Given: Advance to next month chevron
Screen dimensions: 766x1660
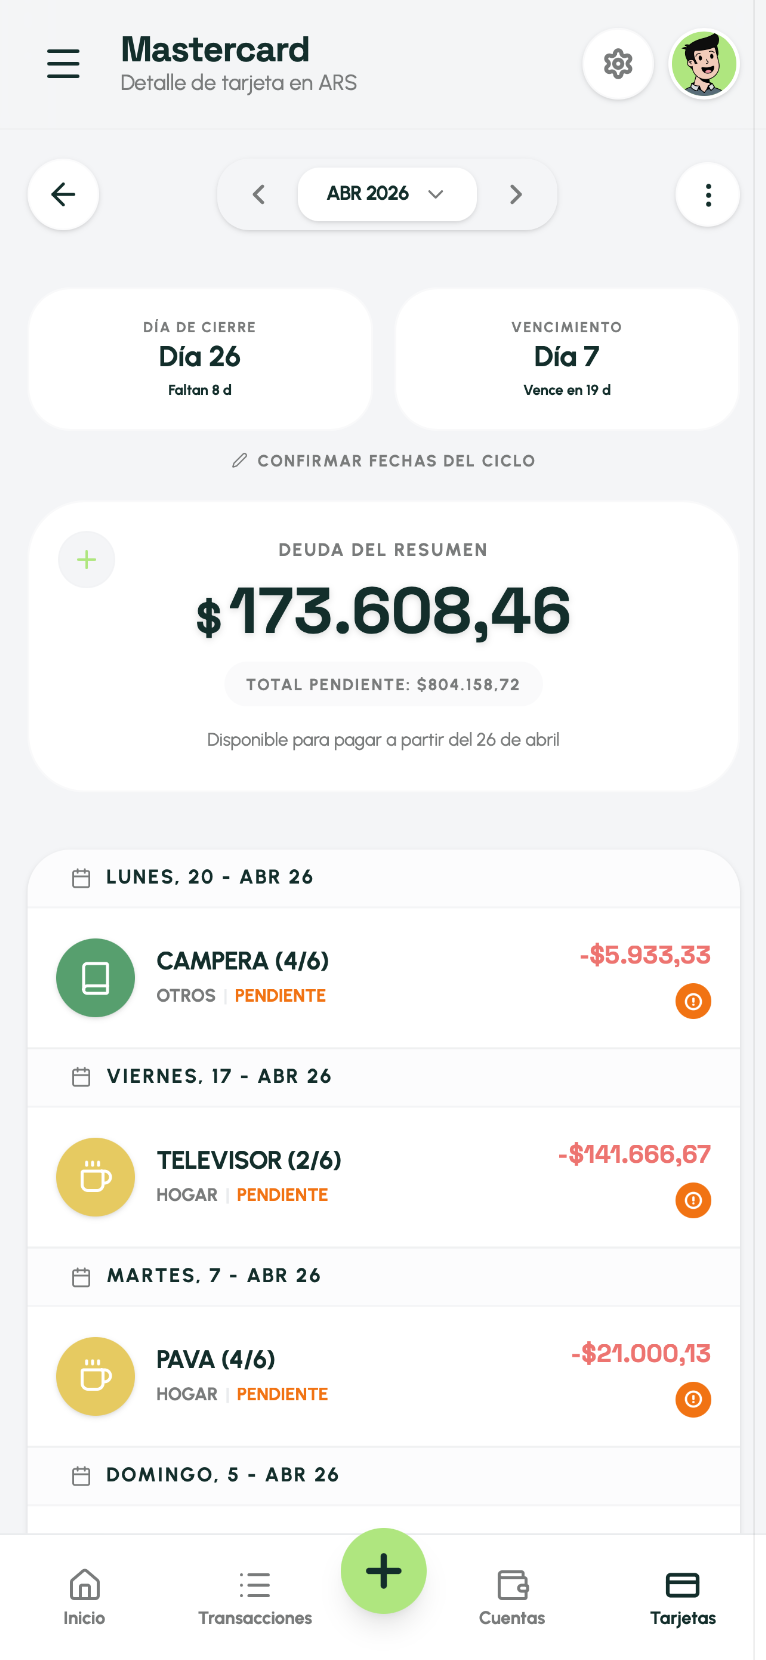Looking at the screenshot, I should click(x=516, y=194).
